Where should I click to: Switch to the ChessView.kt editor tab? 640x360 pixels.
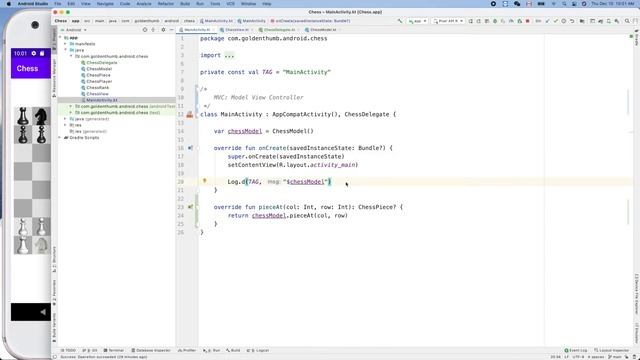click(x=236, y=30)
